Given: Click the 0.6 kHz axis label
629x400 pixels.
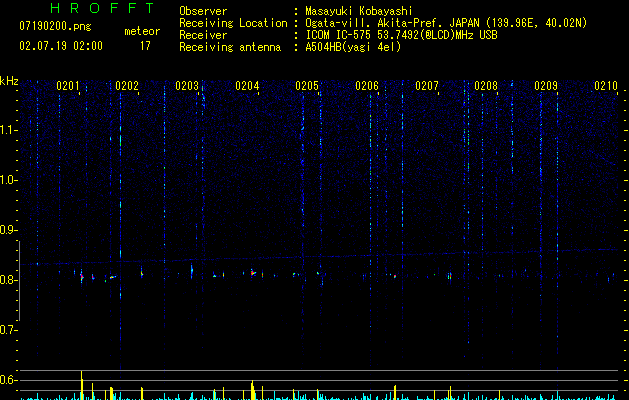Looking at the screenshot, I should (8, 380).
